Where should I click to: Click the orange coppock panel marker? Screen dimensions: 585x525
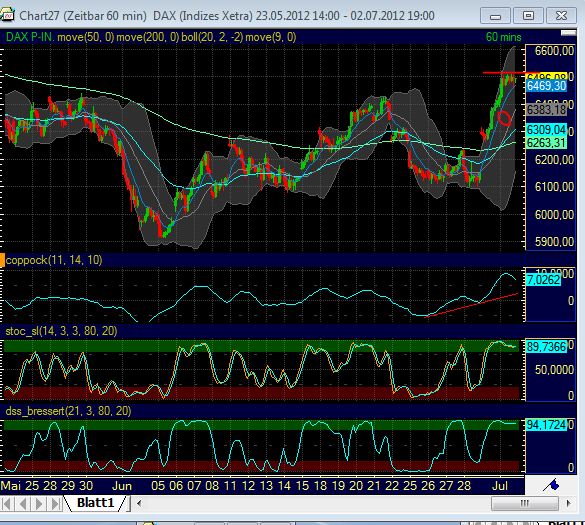click(x=2, y=260)
